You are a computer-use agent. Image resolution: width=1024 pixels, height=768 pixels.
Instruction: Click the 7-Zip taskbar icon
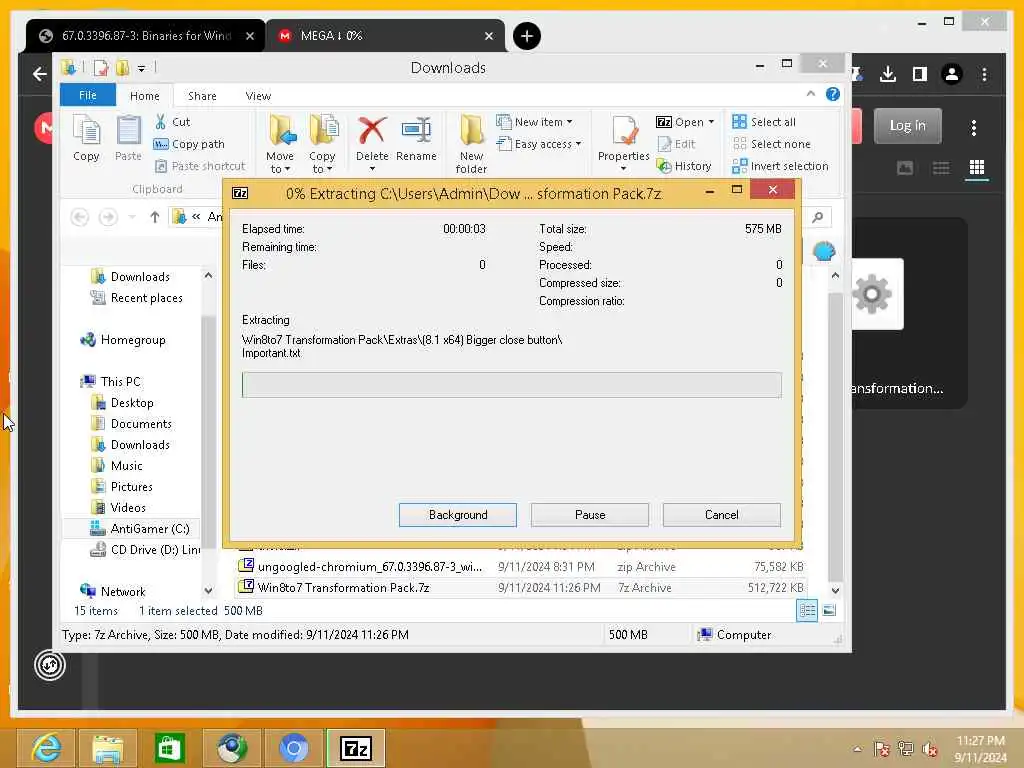point(356,748)
